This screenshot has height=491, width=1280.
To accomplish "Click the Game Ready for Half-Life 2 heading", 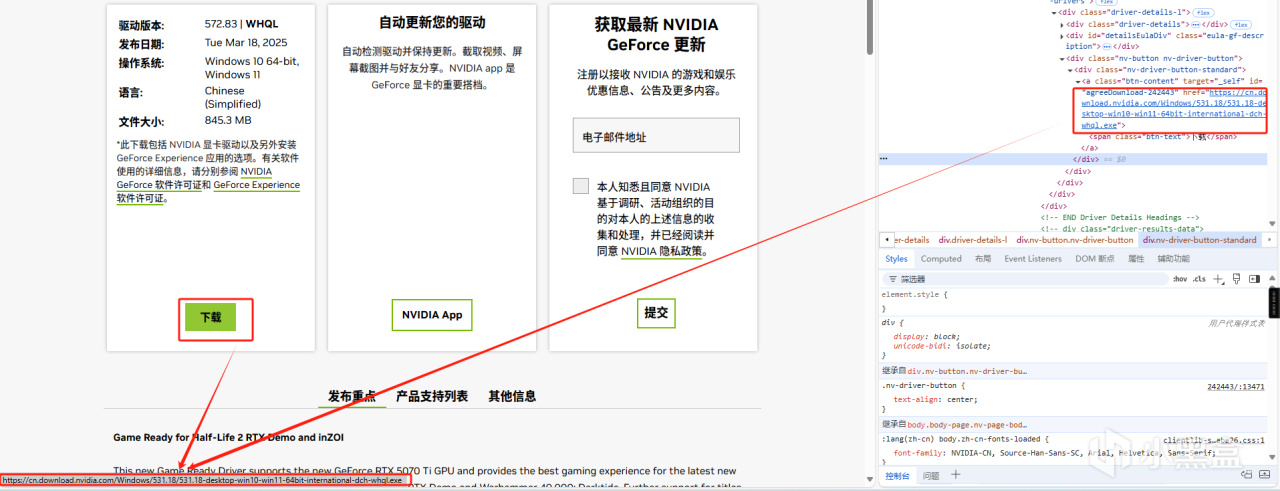I will click(x=229, y=438).
